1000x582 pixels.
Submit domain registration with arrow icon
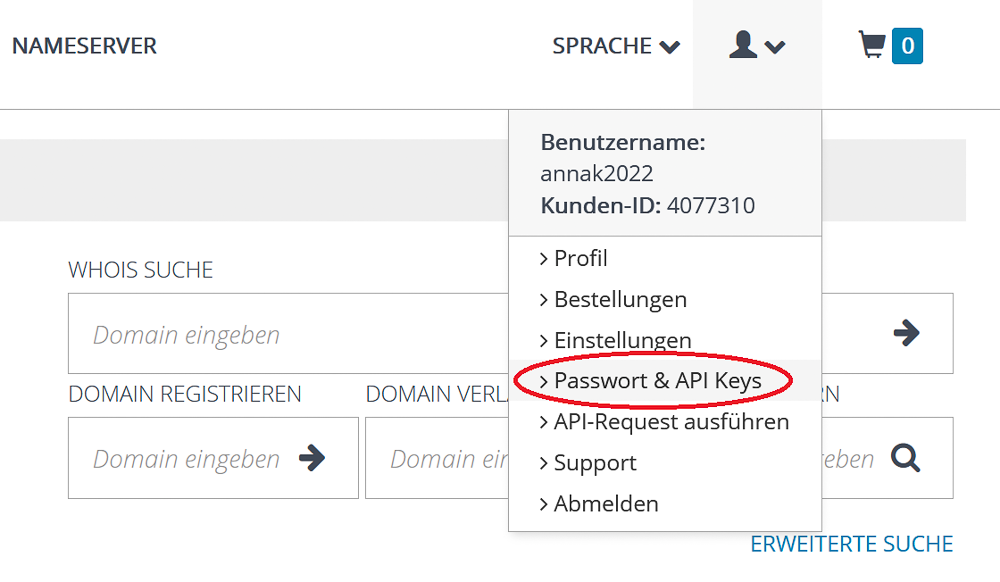312,458
